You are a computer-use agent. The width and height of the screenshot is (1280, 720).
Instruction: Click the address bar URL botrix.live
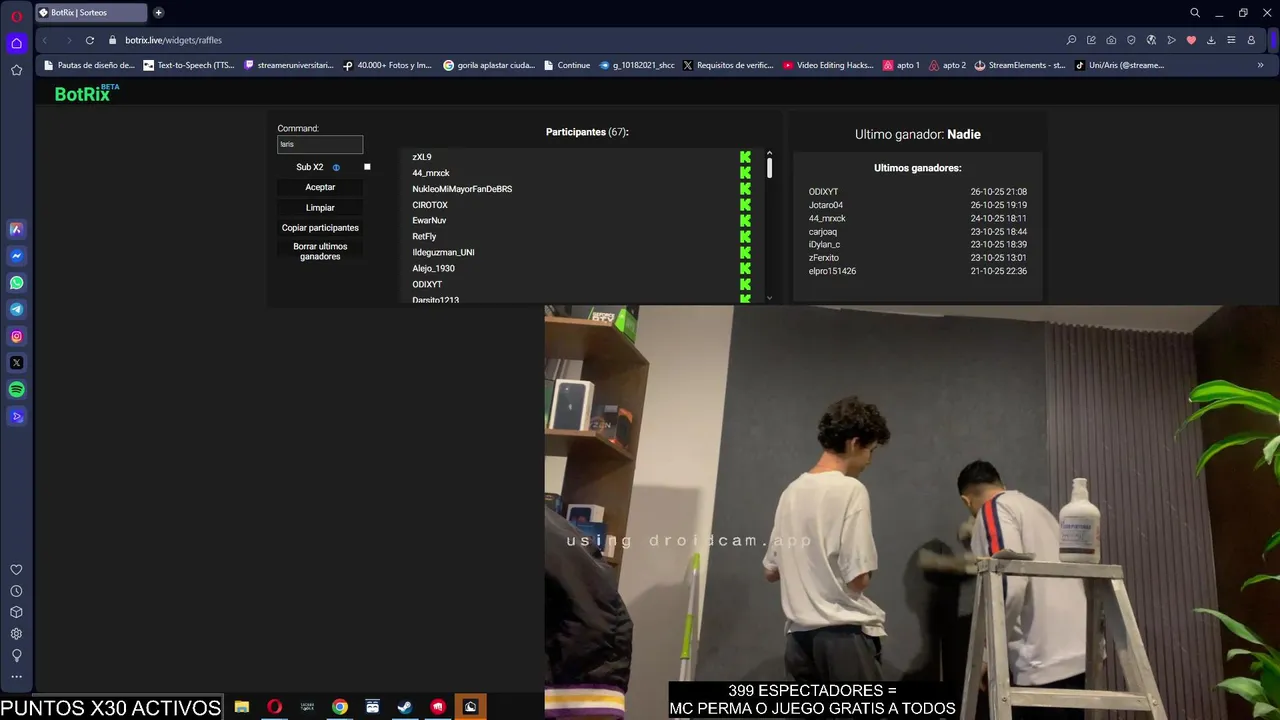coord(173,40)
